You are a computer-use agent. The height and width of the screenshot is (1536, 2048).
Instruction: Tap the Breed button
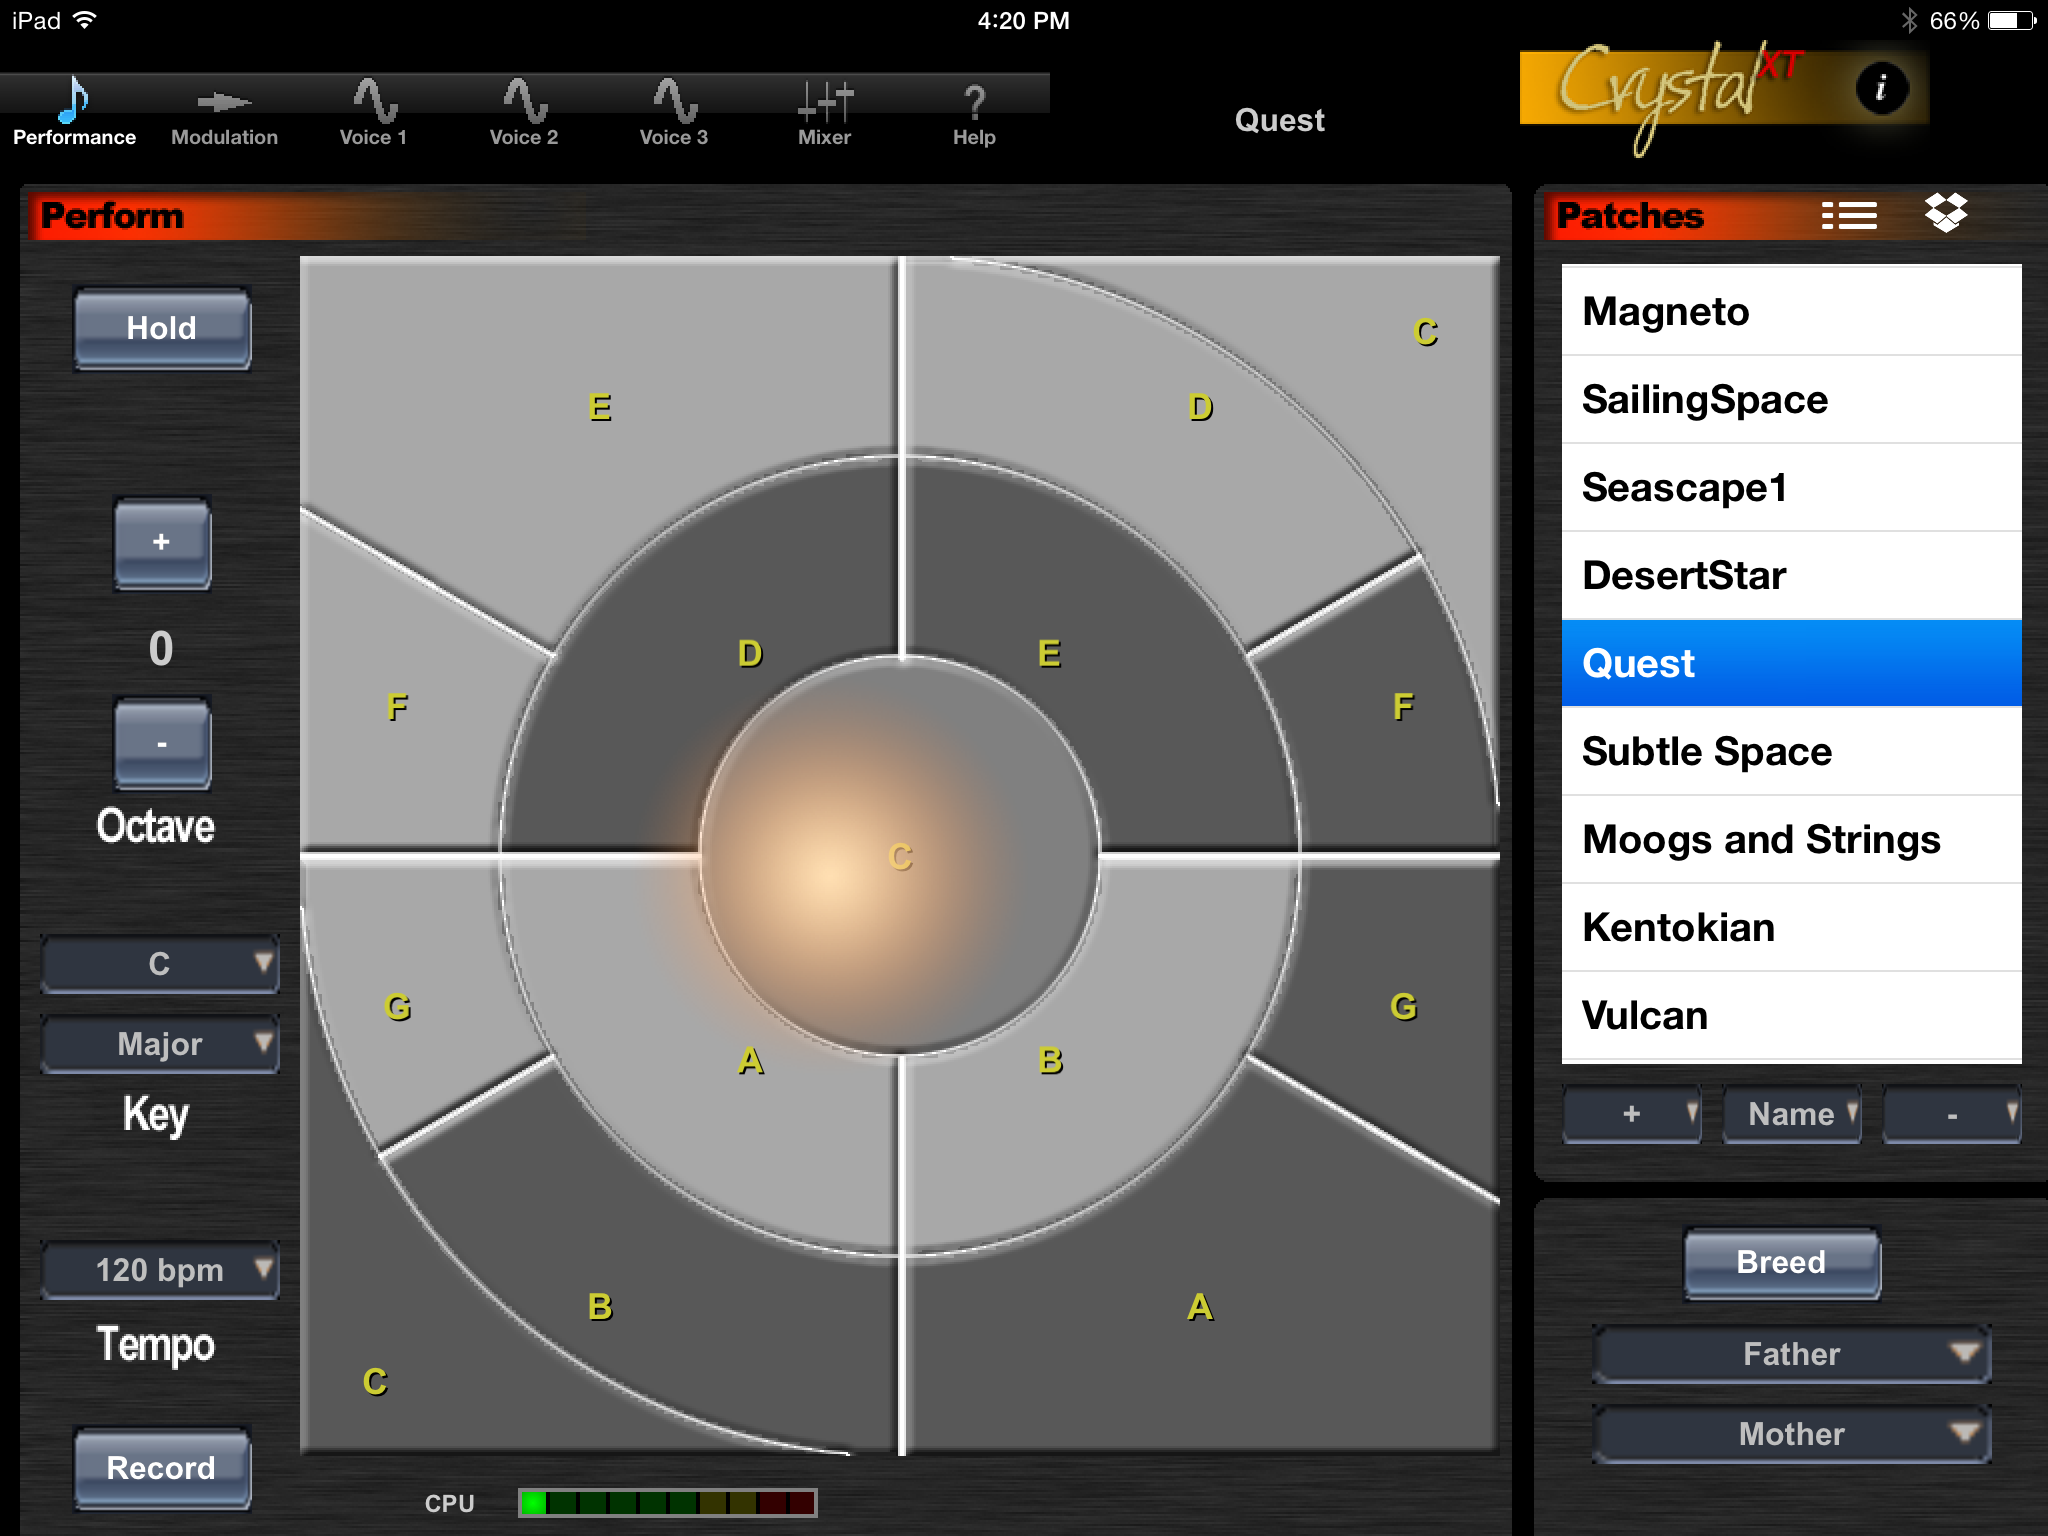pyautogui.click(x=1782, y=1262)
